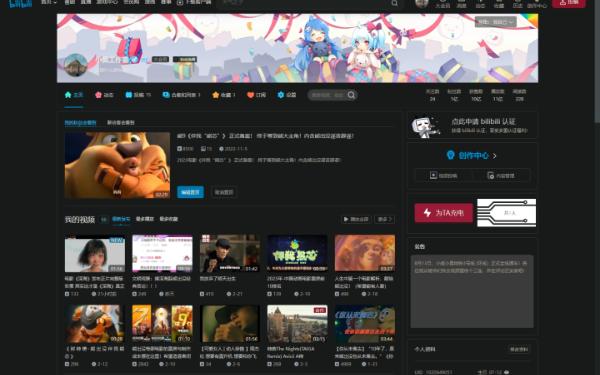
Task: Open 历史 in the top bar
Action: [518, 4]
